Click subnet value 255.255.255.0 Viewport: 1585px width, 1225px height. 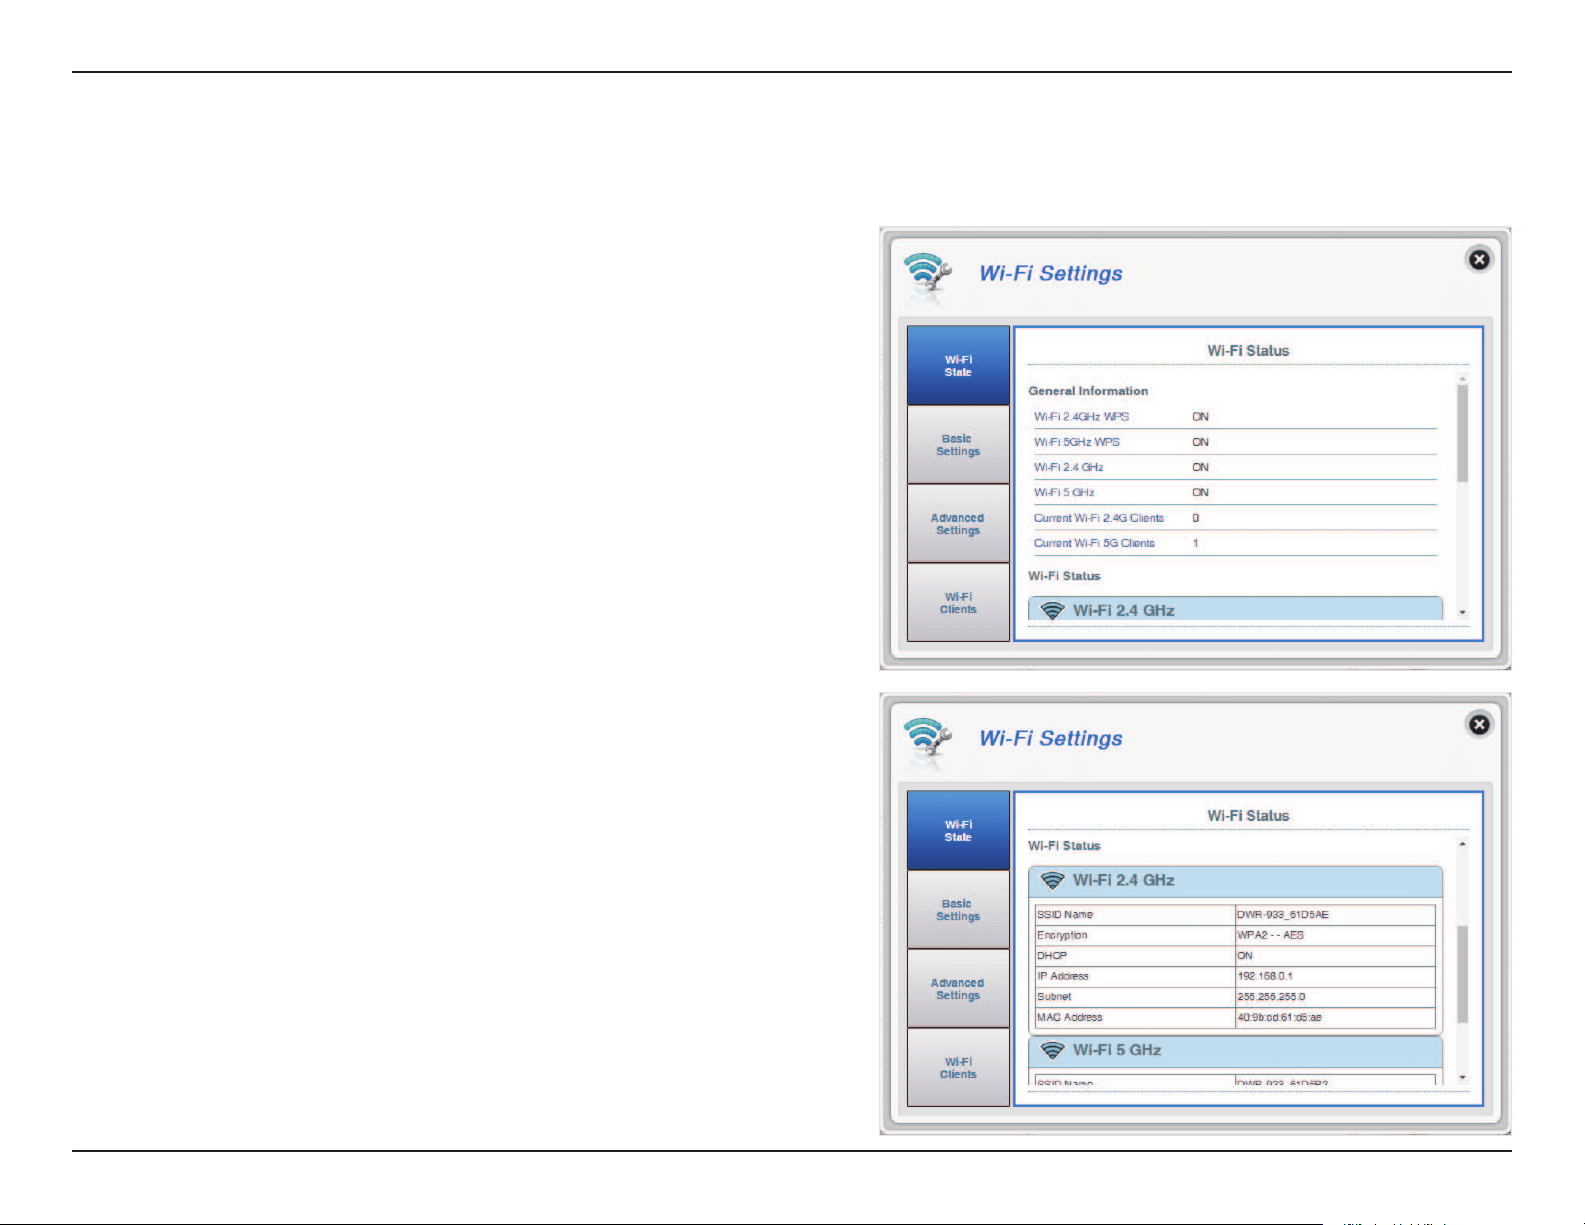coord(1271,997)
